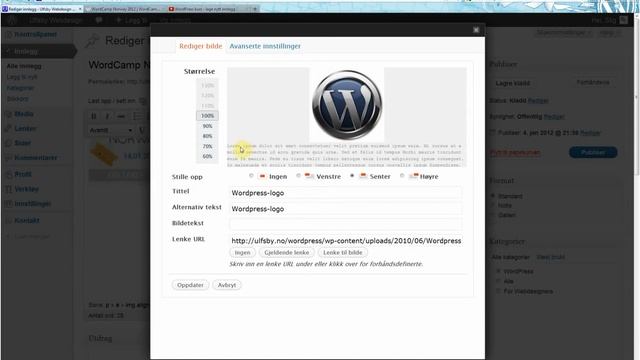640x360 pixels.
Task: Click the Forhåndsvis button
Action: coord(593,83)
